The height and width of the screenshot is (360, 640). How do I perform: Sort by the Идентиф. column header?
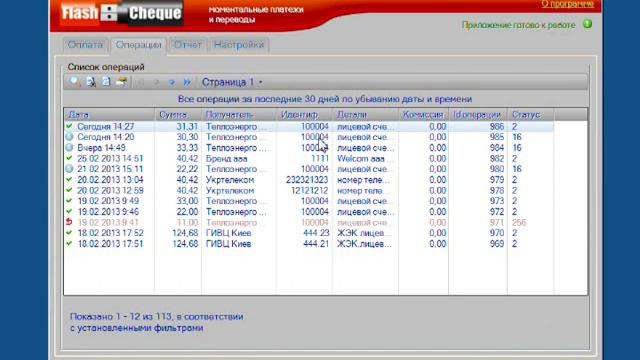tap(304, 115)
